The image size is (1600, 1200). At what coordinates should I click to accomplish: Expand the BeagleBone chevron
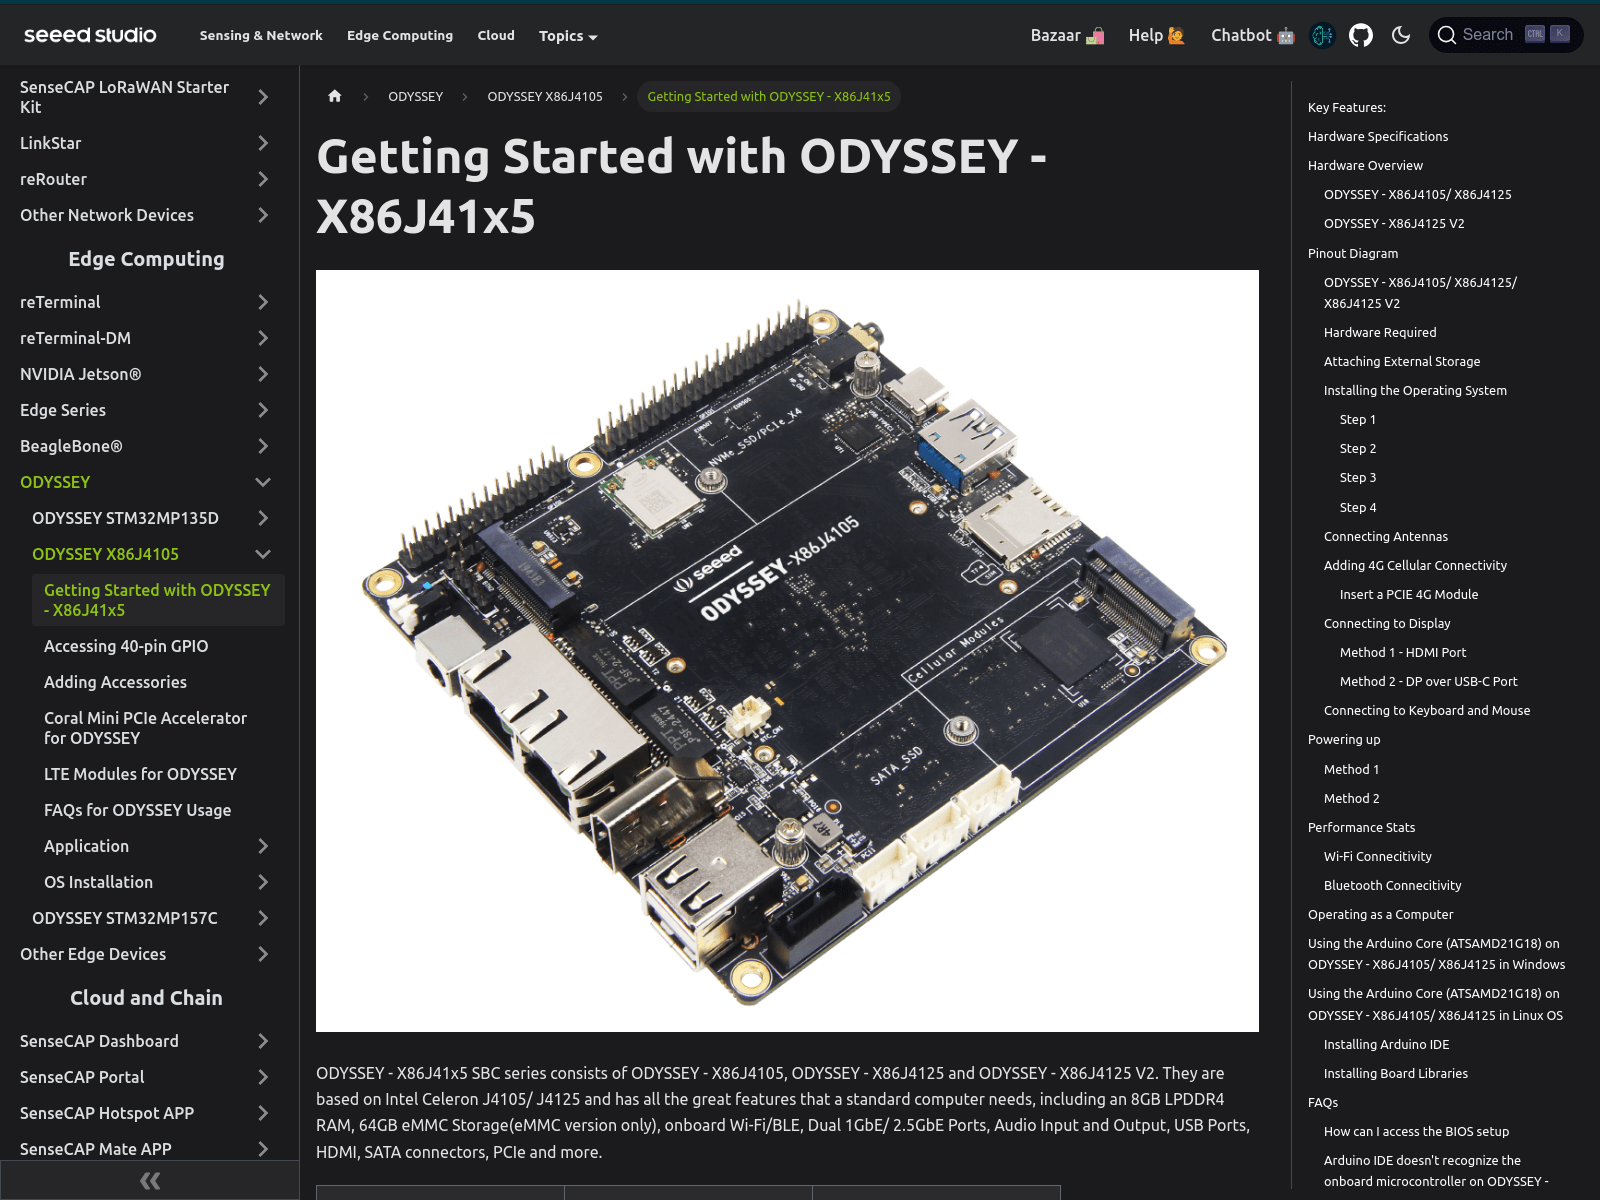pos(263,446)
